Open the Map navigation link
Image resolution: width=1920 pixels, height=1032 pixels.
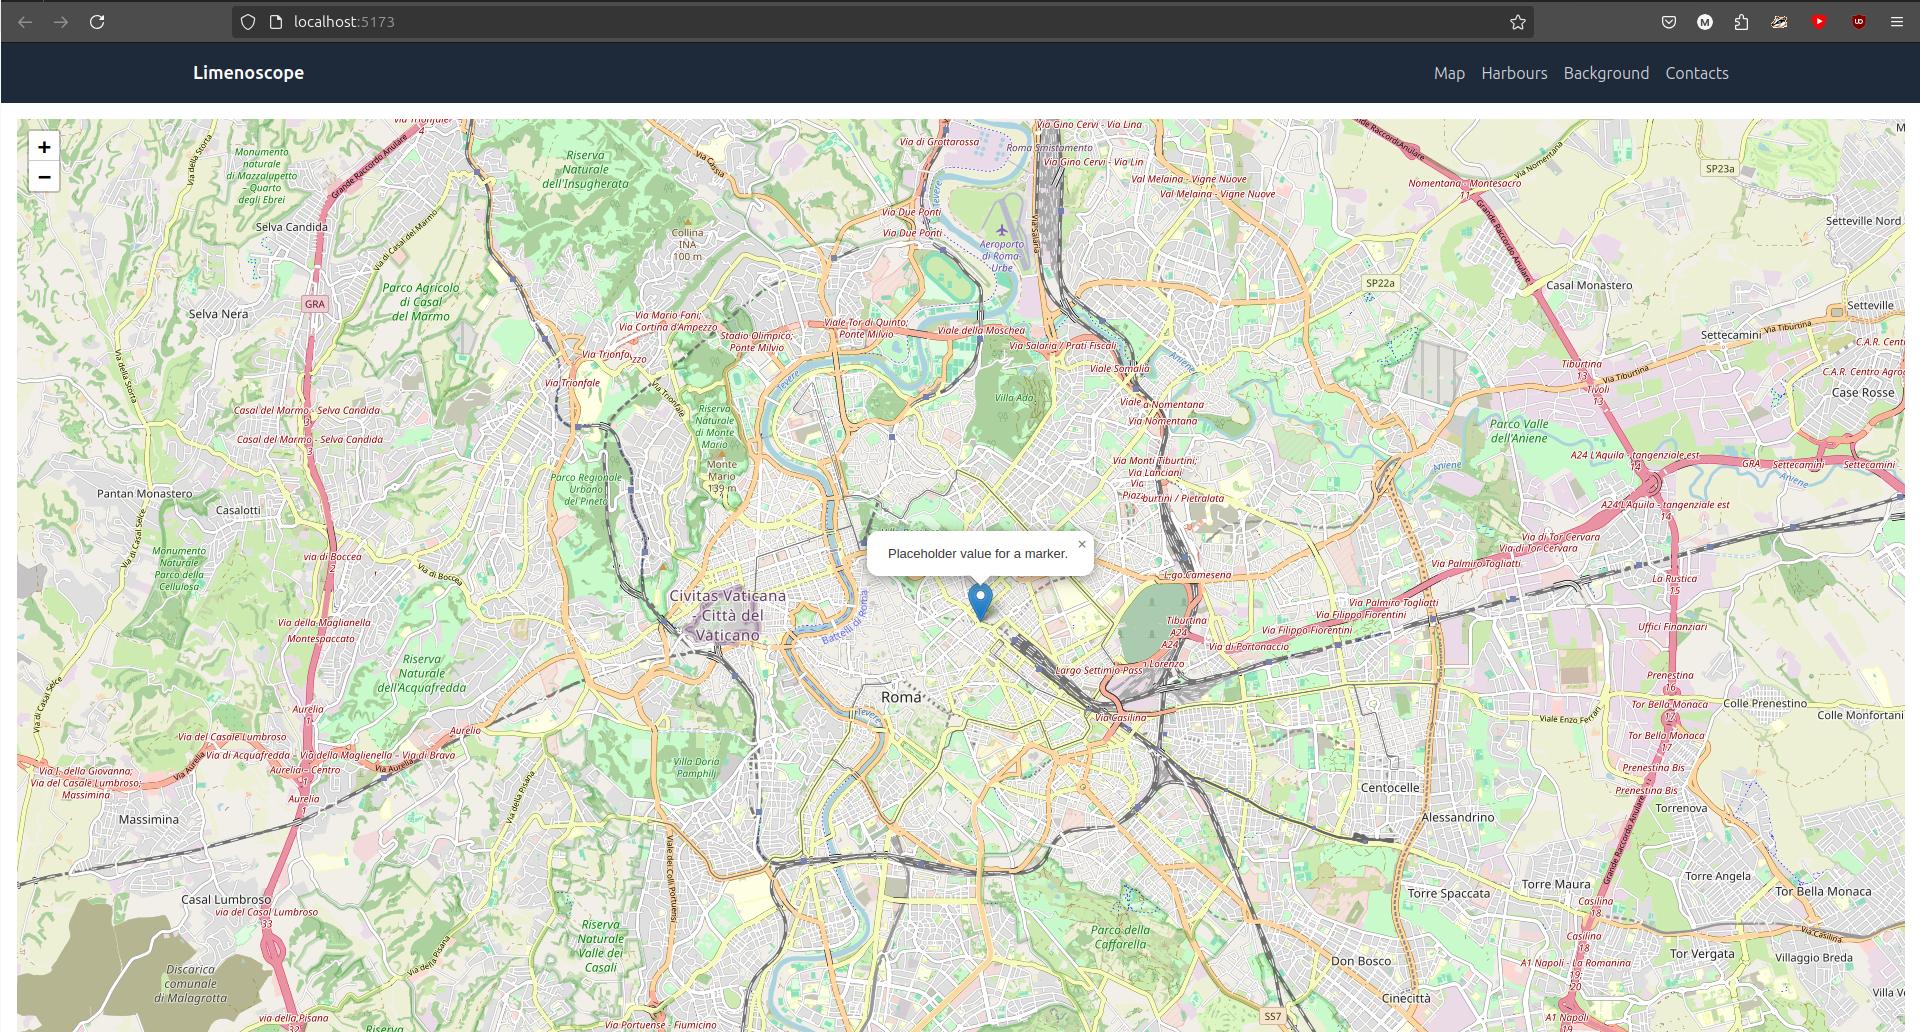click(1449, 73)
